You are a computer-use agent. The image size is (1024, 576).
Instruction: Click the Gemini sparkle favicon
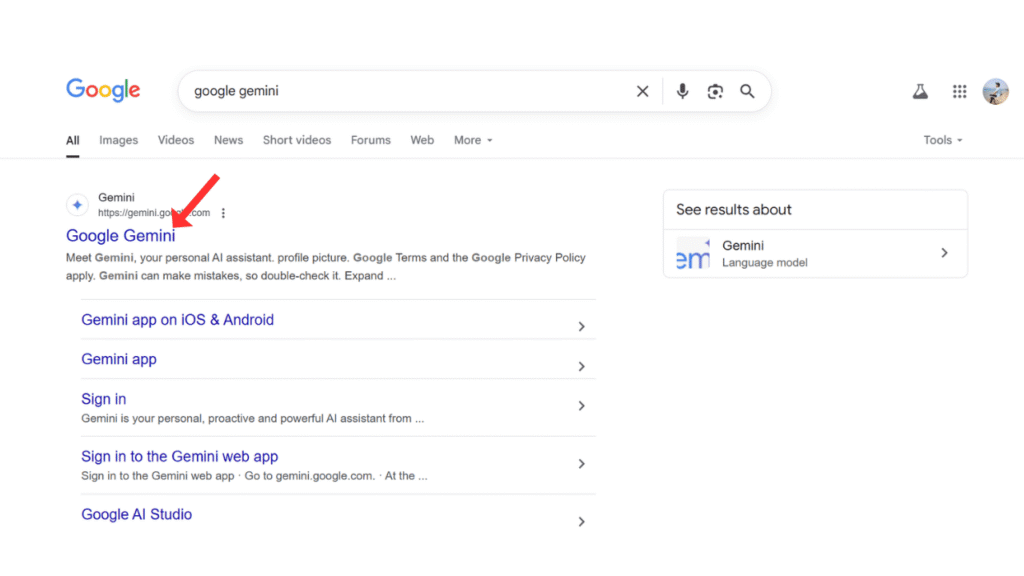pos(77,205)
